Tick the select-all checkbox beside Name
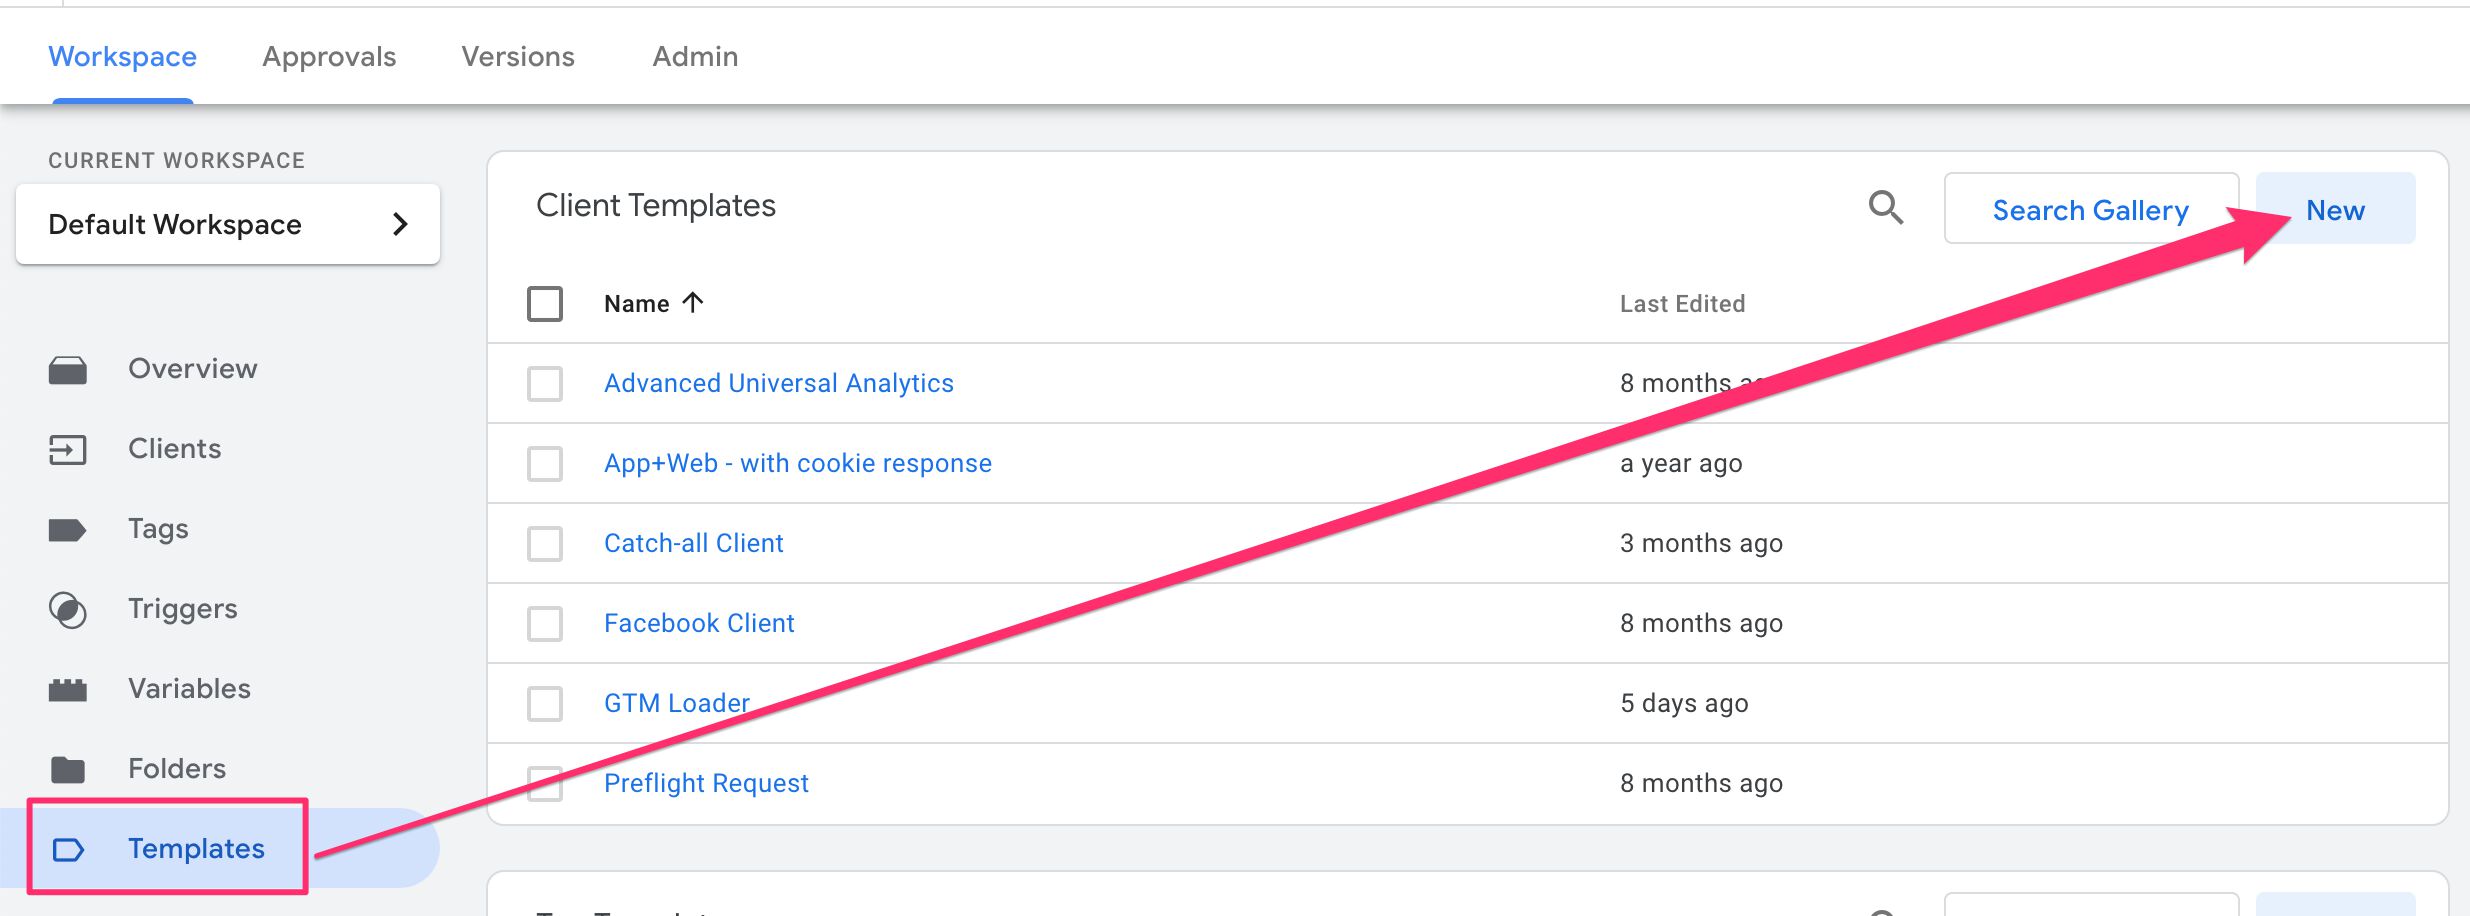This screenshot has height=916, width=2470. [x=545, y=304]
